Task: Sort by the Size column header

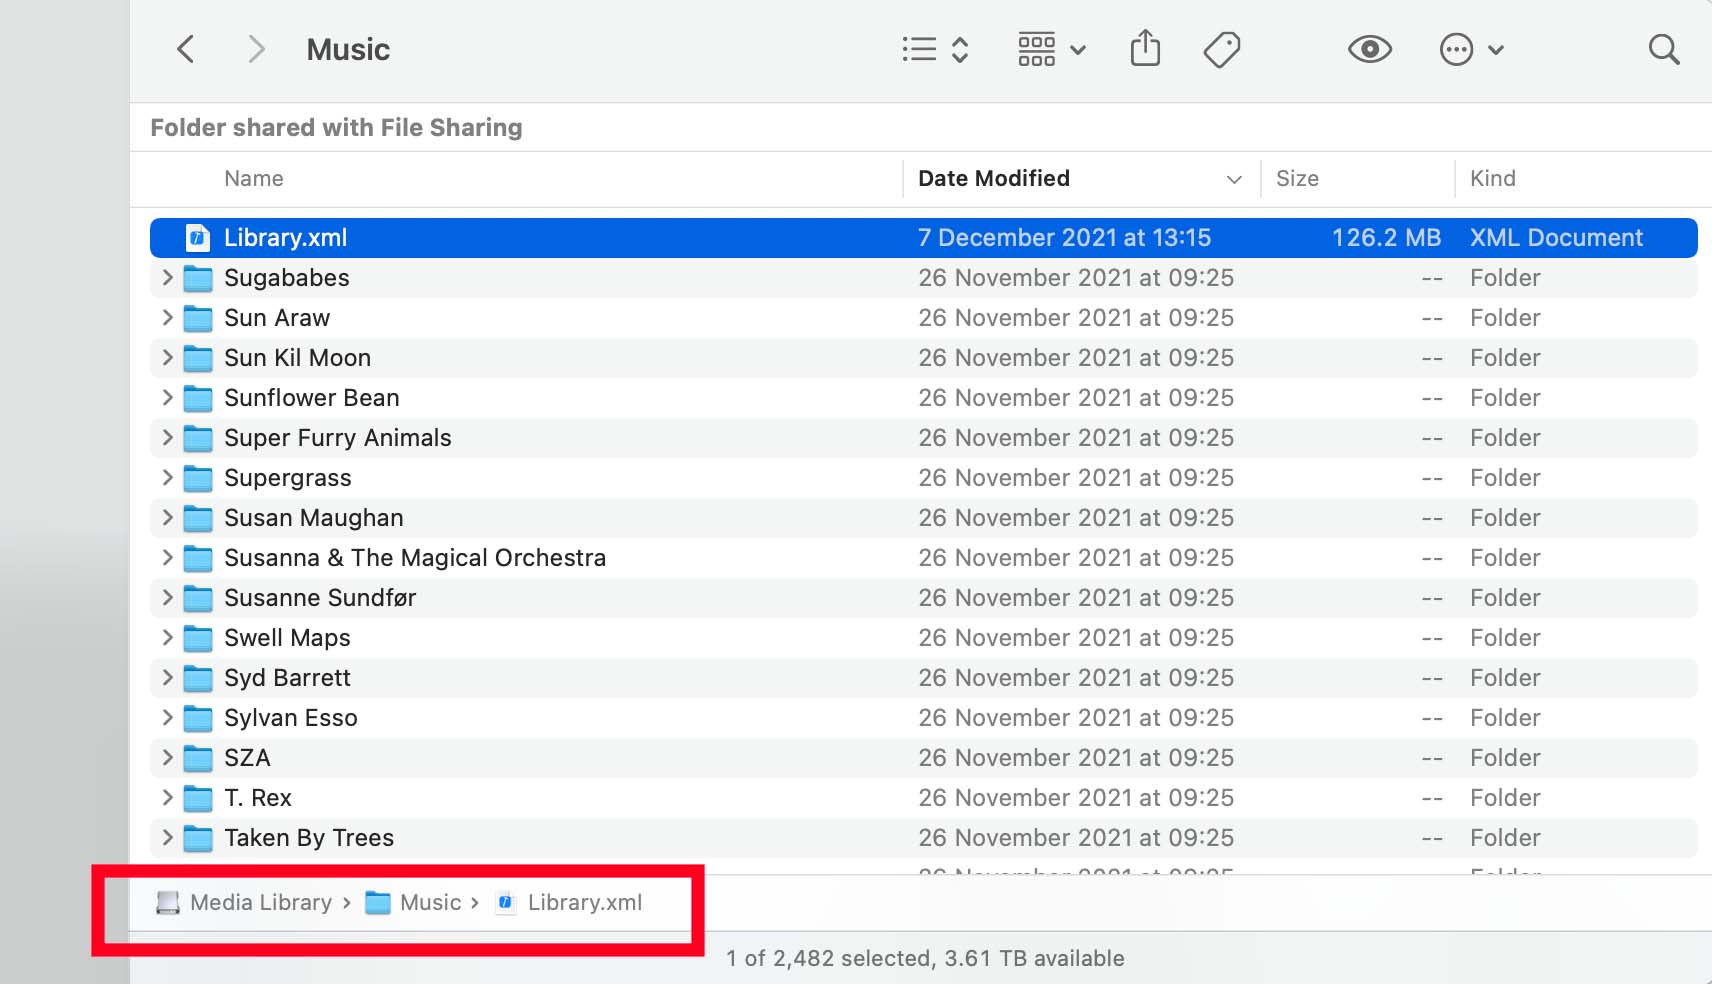Action: pos(1297,178)
